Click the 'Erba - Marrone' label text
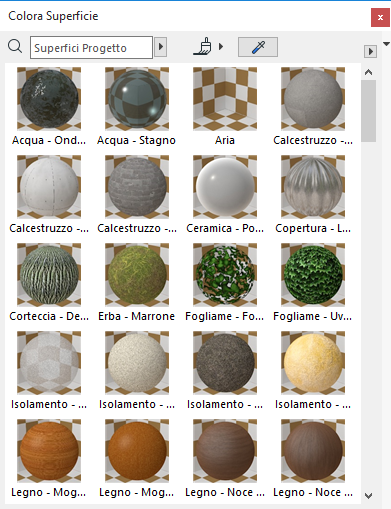The width and height of the screenshot is (391, 509). point(136,316)
